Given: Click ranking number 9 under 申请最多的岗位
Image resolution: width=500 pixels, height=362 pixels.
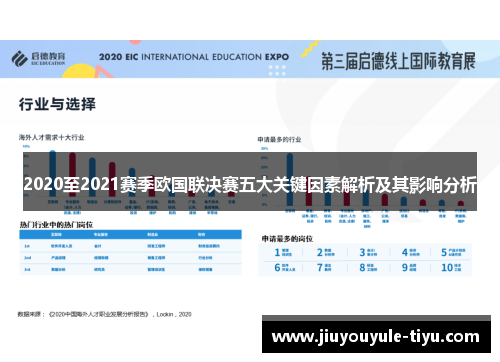Looking at the screenshot, I should [x=405, y=267].
